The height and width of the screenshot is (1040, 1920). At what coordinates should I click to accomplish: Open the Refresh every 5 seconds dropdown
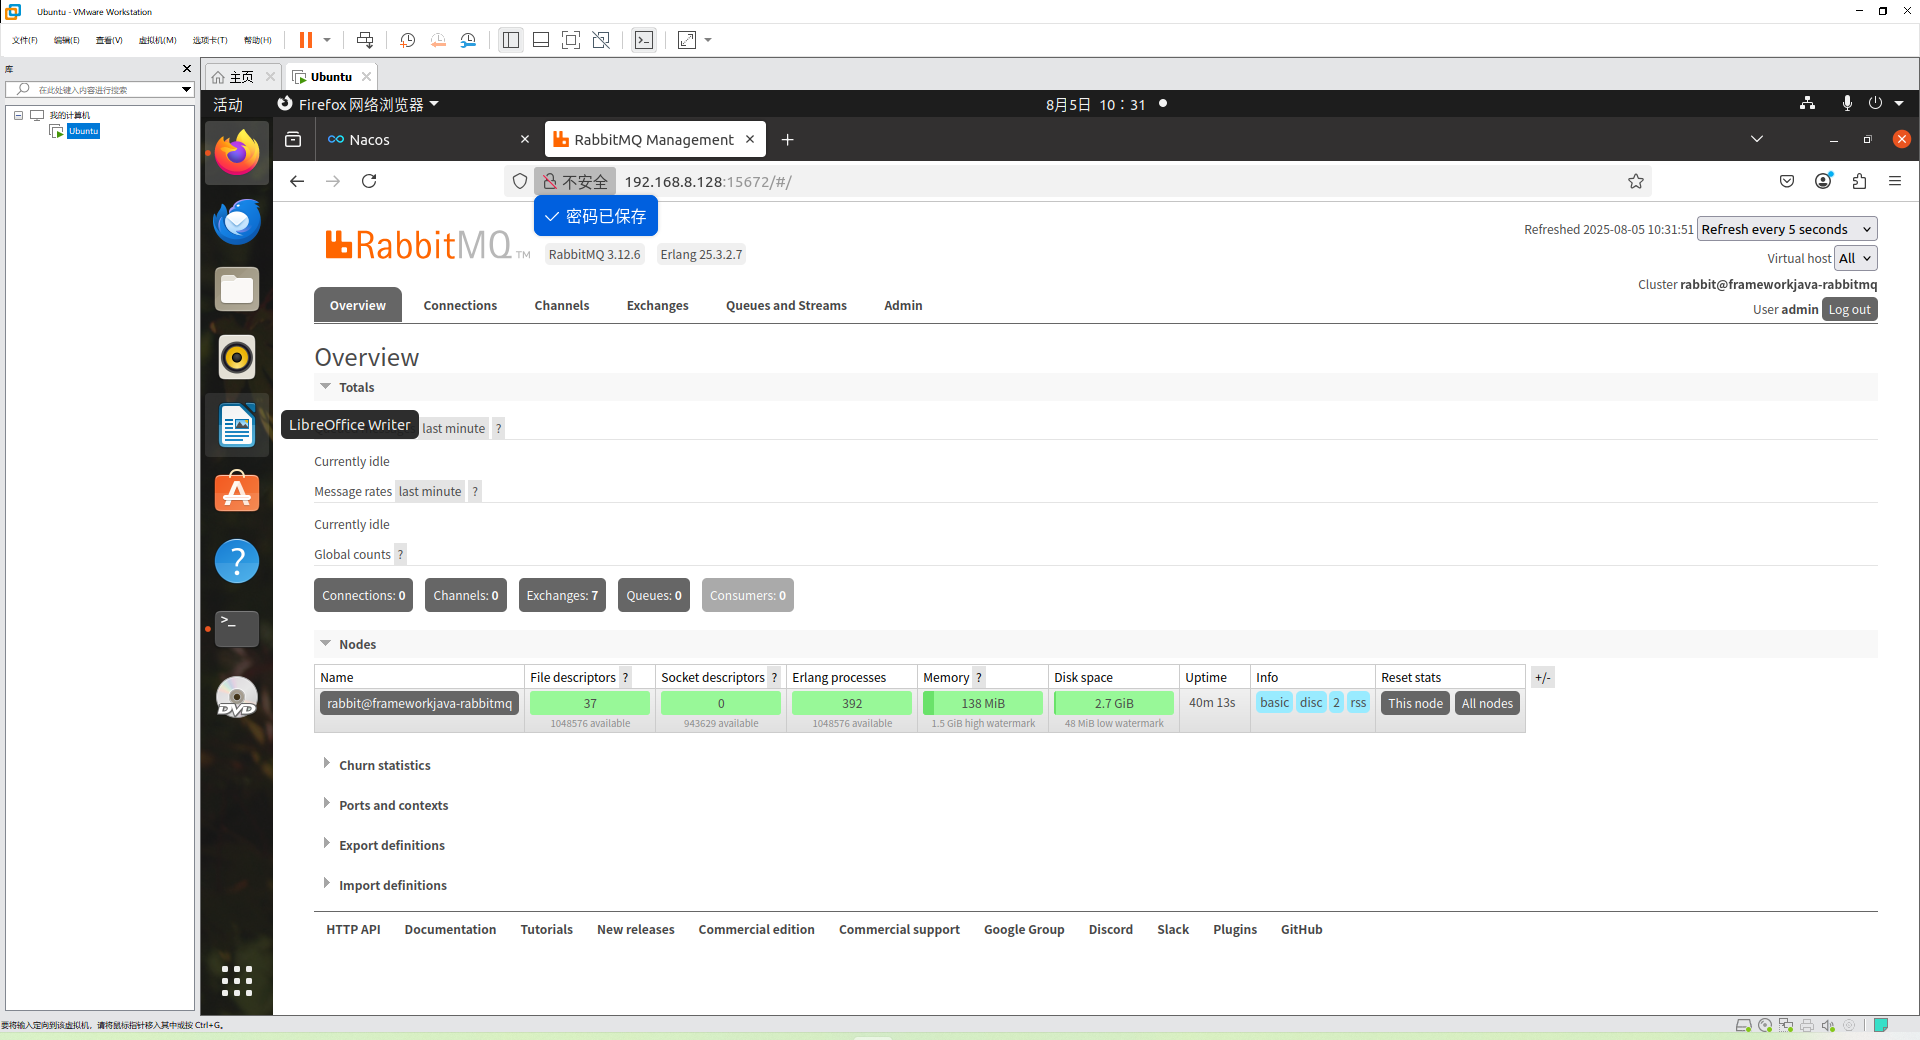1787,229
